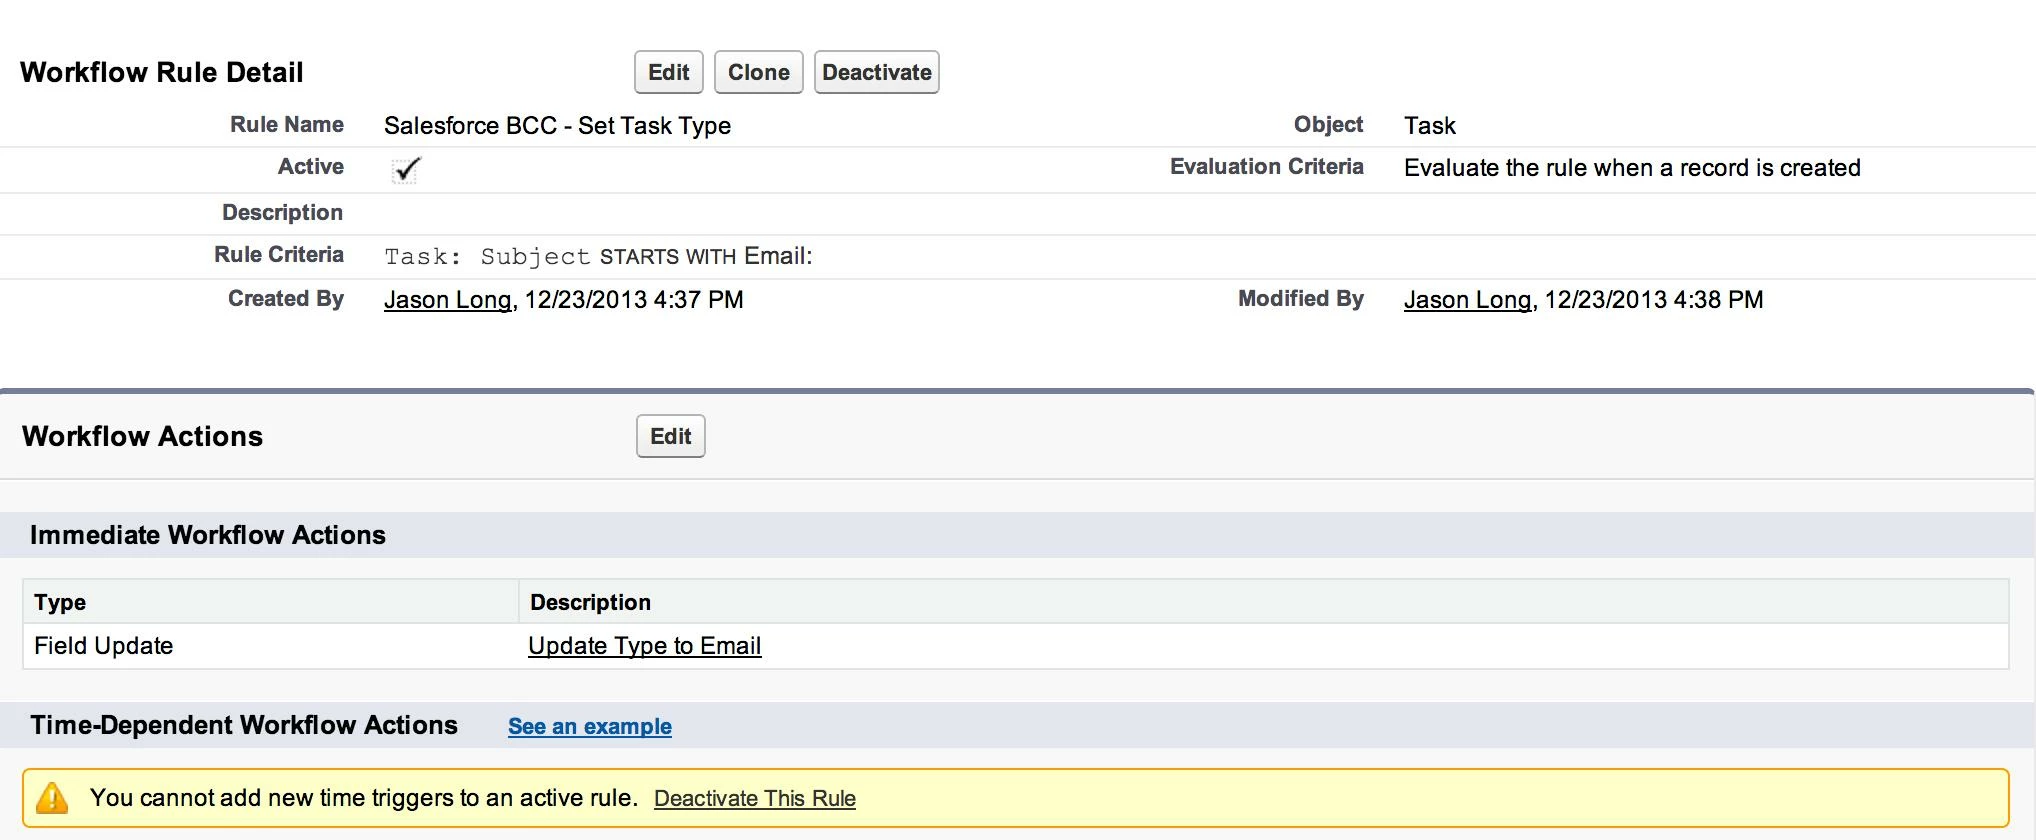Select the Field Update cell
This screenshot has width=2036, height=840.
[104, 646]
